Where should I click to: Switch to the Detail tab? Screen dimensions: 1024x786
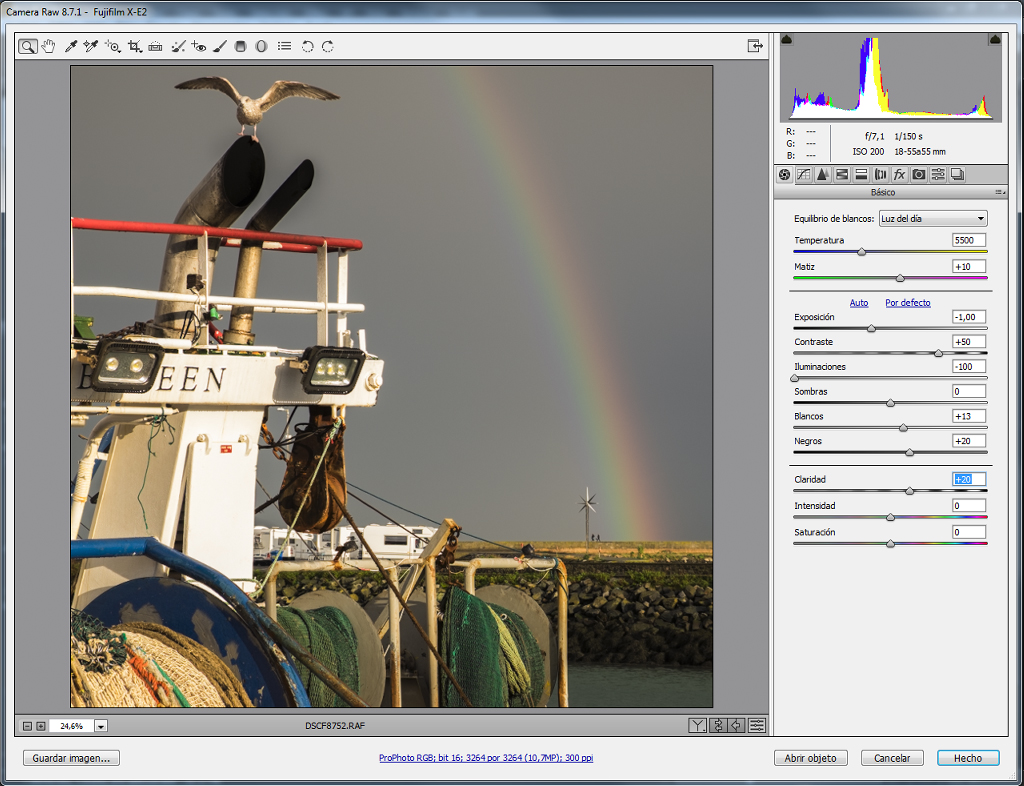[x=823, y=175]
